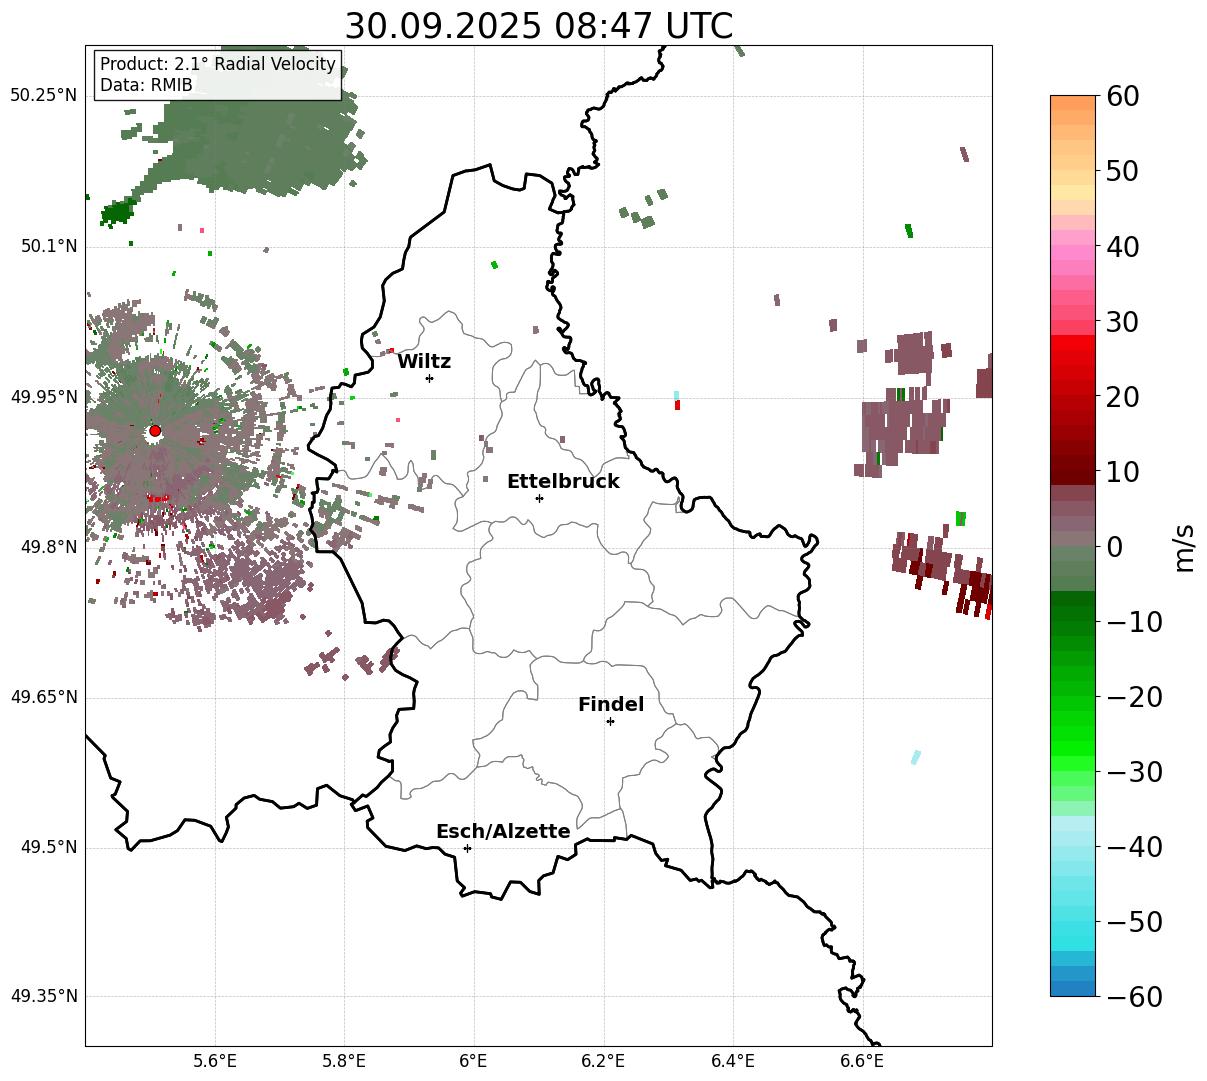The width and height of the screenshot is (1207, 1081).
Task: Click the 5.6°E longitude tick label
Action: (x=215, y=1061)
